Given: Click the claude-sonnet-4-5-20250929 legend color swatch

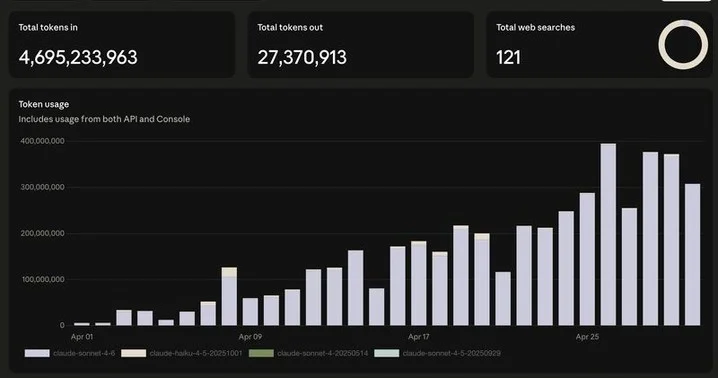Looking at the screenshot, I should [386, 353].
